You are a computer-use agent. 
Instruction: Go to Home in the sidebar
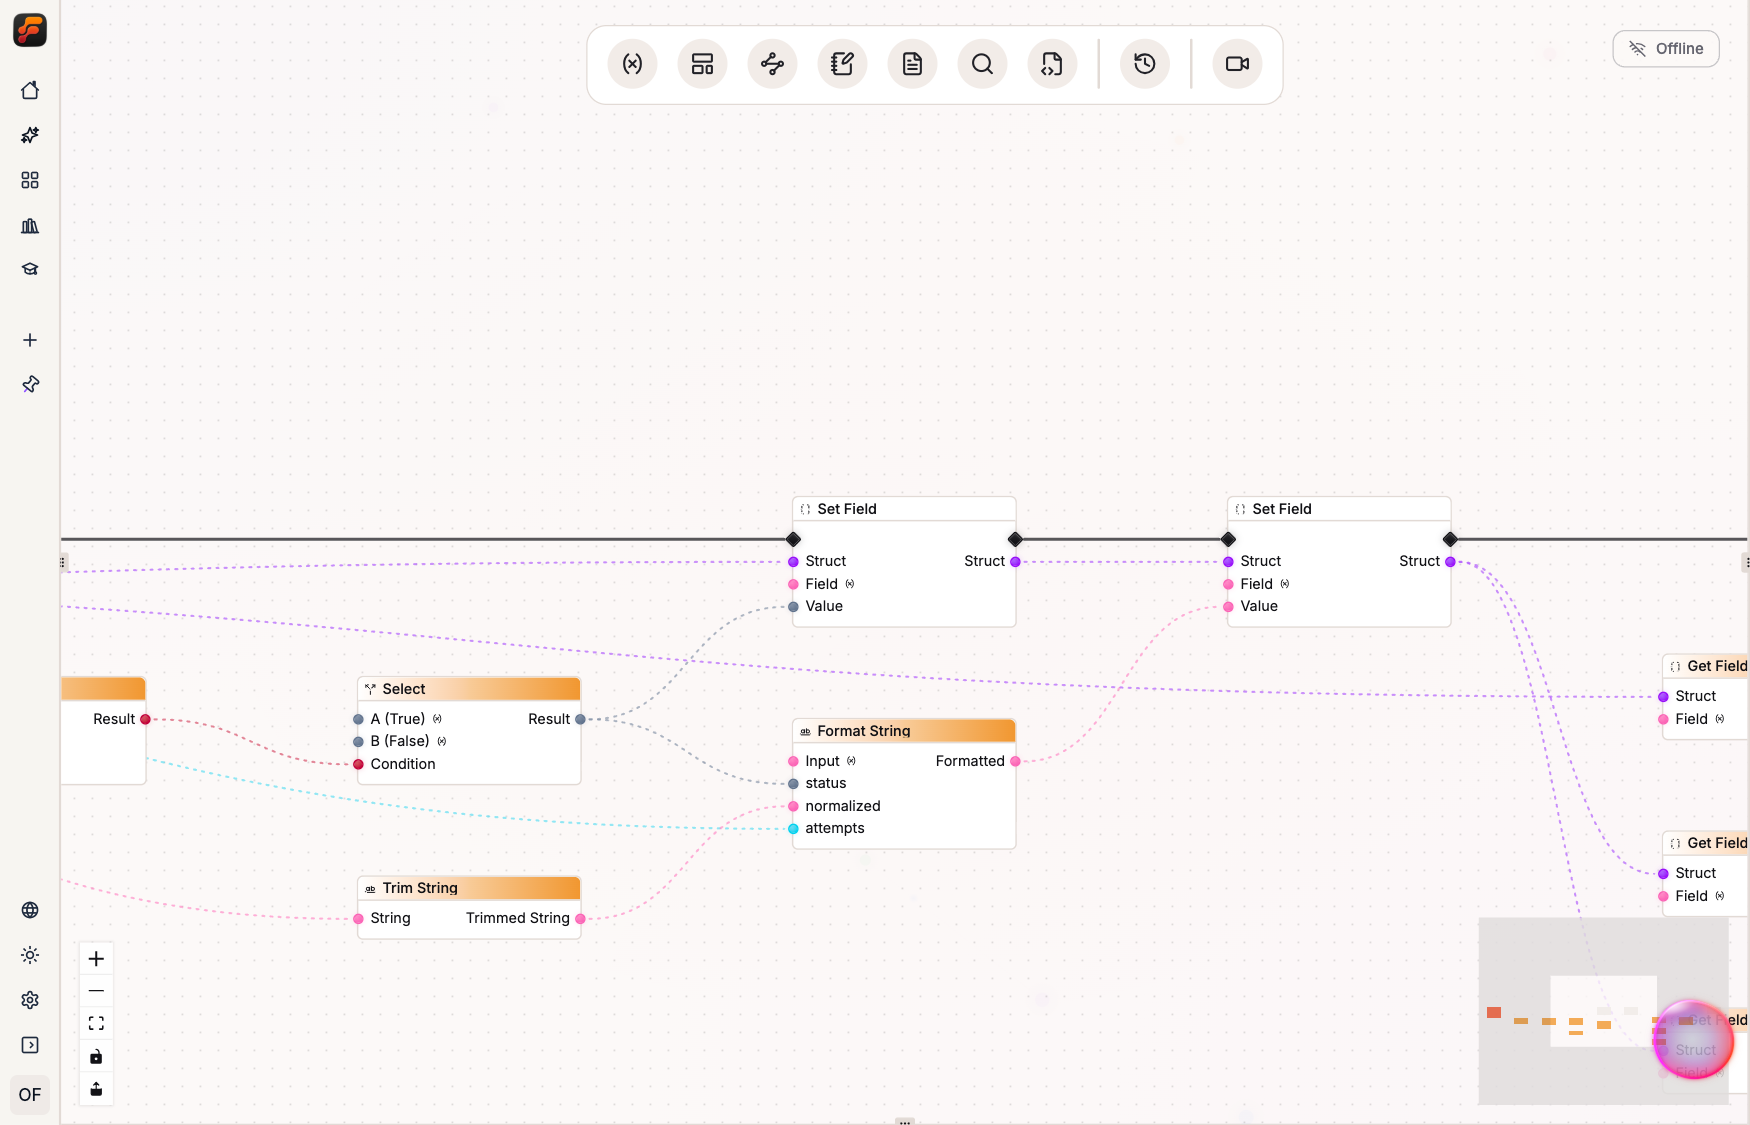click(30, 90)
